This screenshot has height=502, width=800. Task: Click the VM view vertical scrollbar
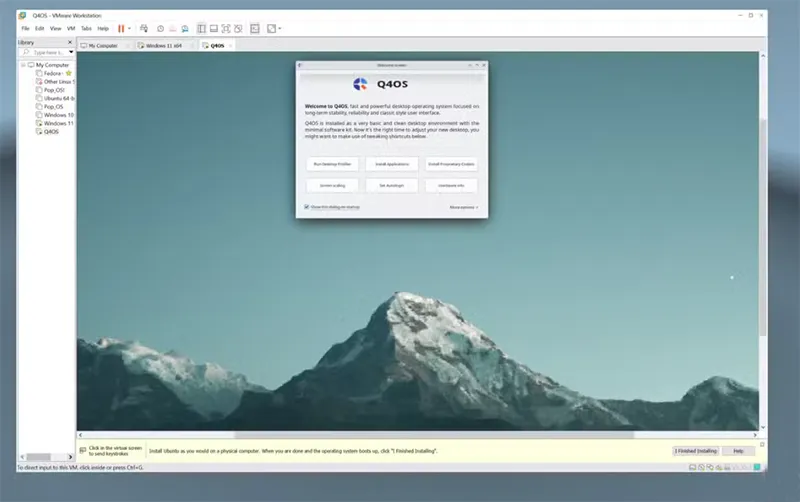(763, 227)
